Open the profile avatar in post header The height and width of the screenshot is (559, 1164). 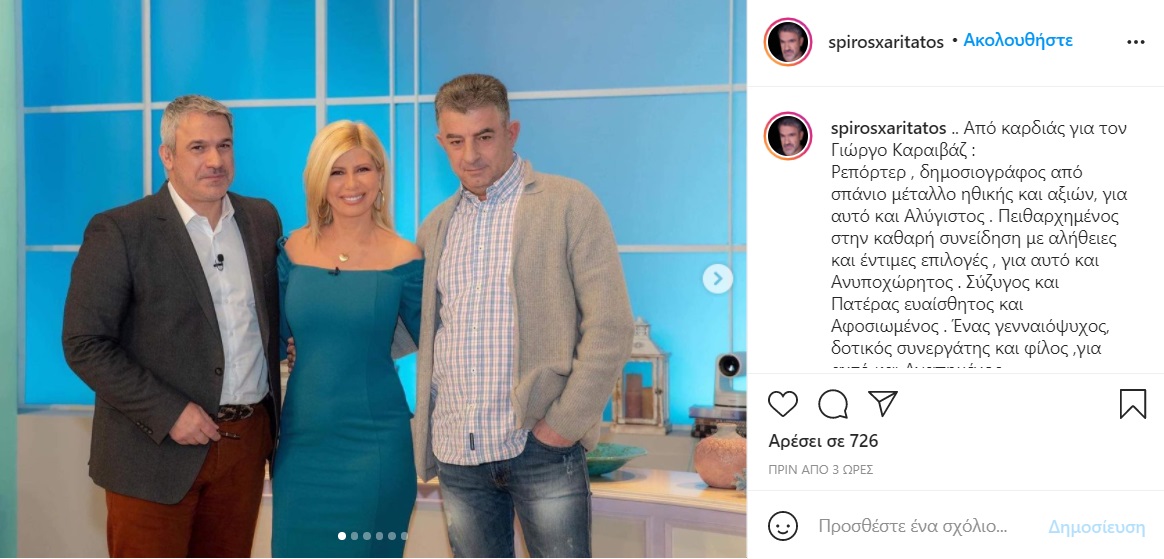788,42
